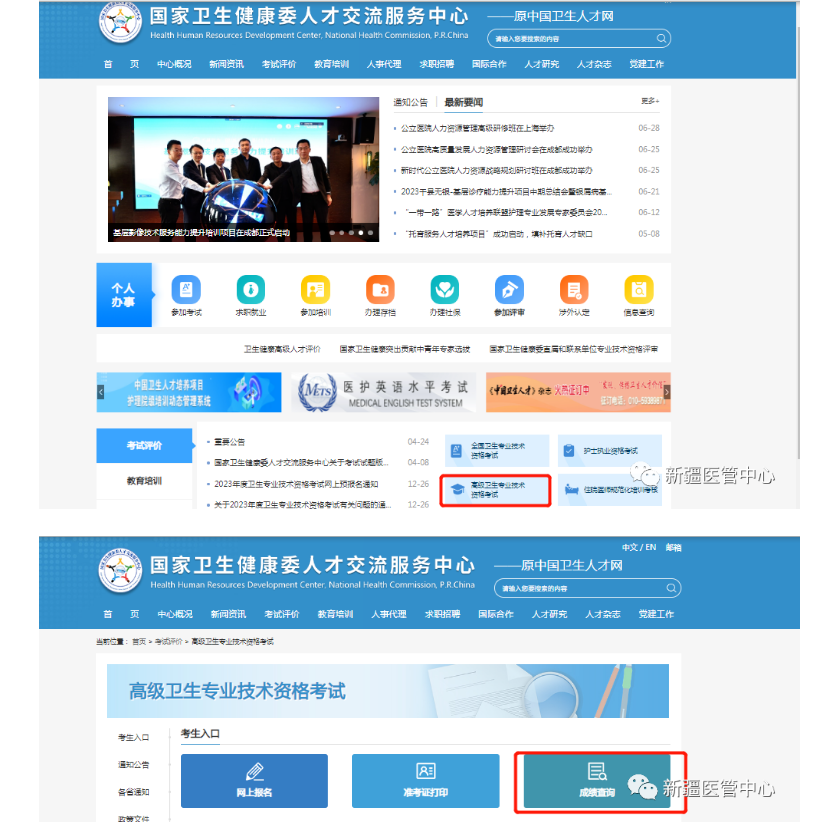831x832 pixels.
Task: Click the 中国卫生人才 杂志 orange banner
Action: [x=578, y=392]
